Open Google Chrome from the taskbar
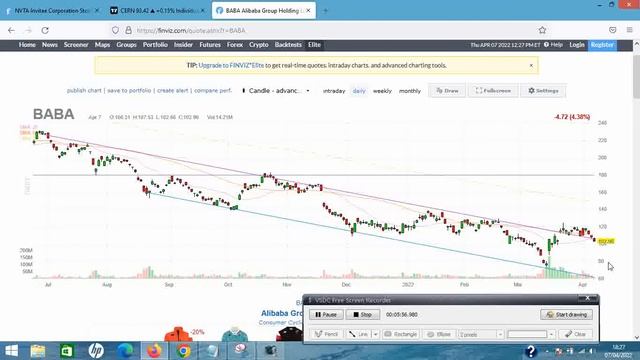 [183, 351]
